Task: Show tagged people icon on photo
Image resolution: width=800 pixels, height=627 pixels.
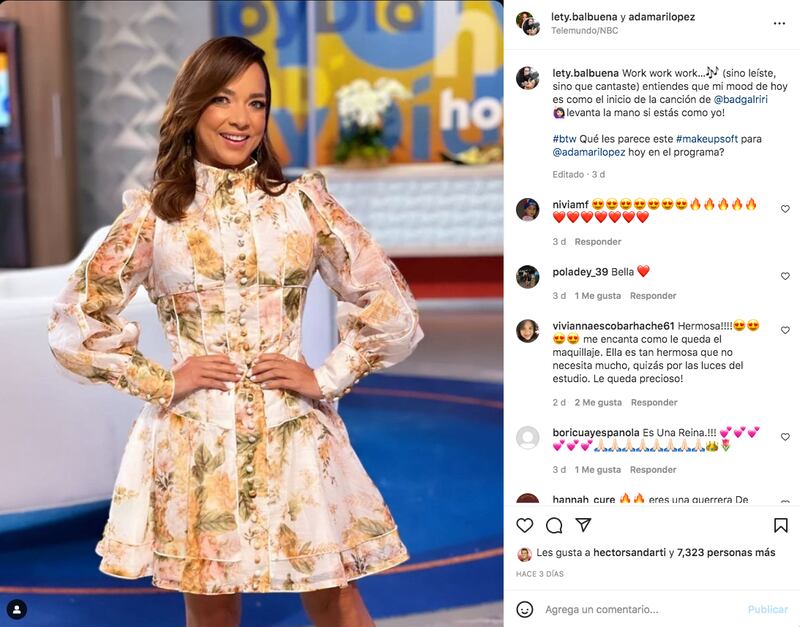Action: click(17, 609)
